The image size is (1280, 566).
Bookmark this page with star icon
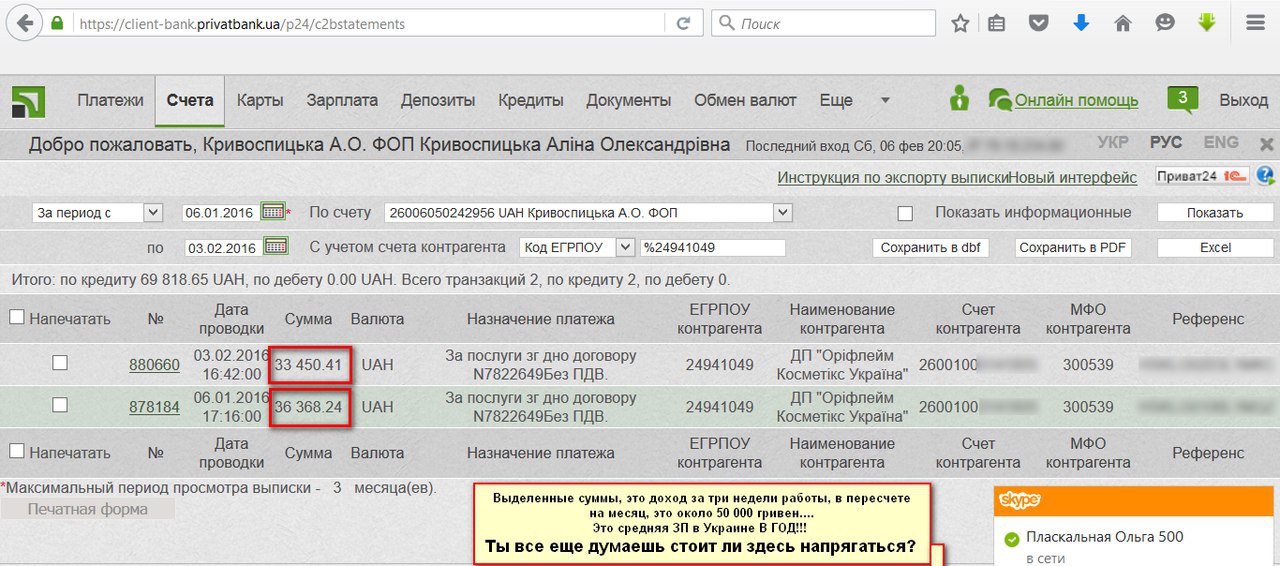click(x=960, y=23)
